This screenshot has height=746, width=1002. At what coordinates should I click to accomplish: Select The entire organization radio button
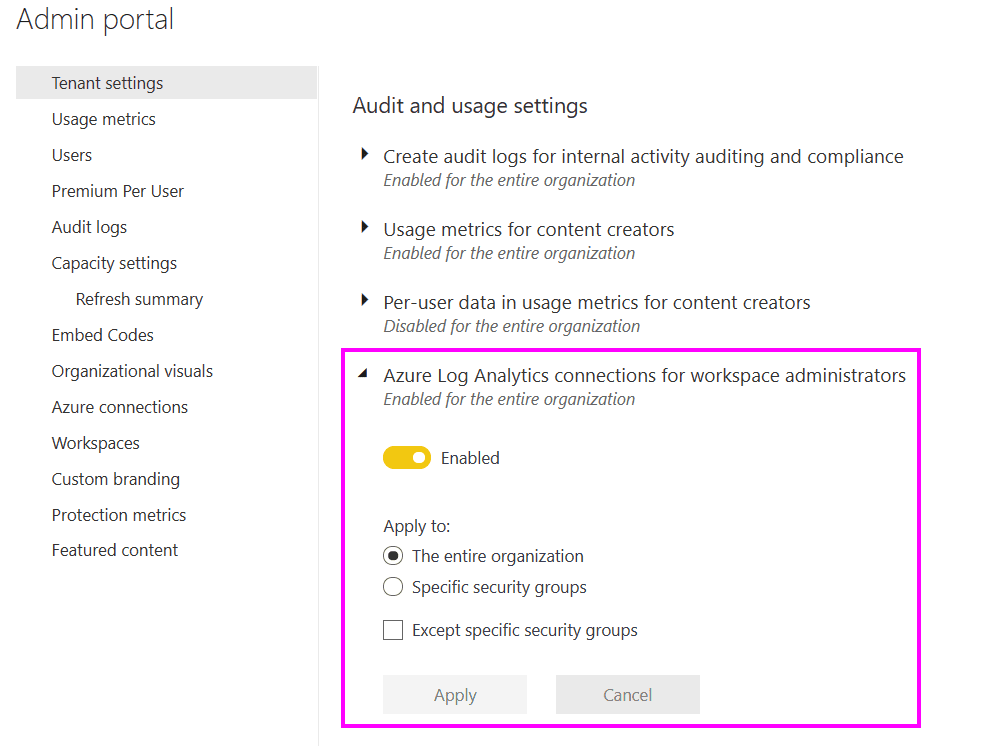[x=393, y=556]
